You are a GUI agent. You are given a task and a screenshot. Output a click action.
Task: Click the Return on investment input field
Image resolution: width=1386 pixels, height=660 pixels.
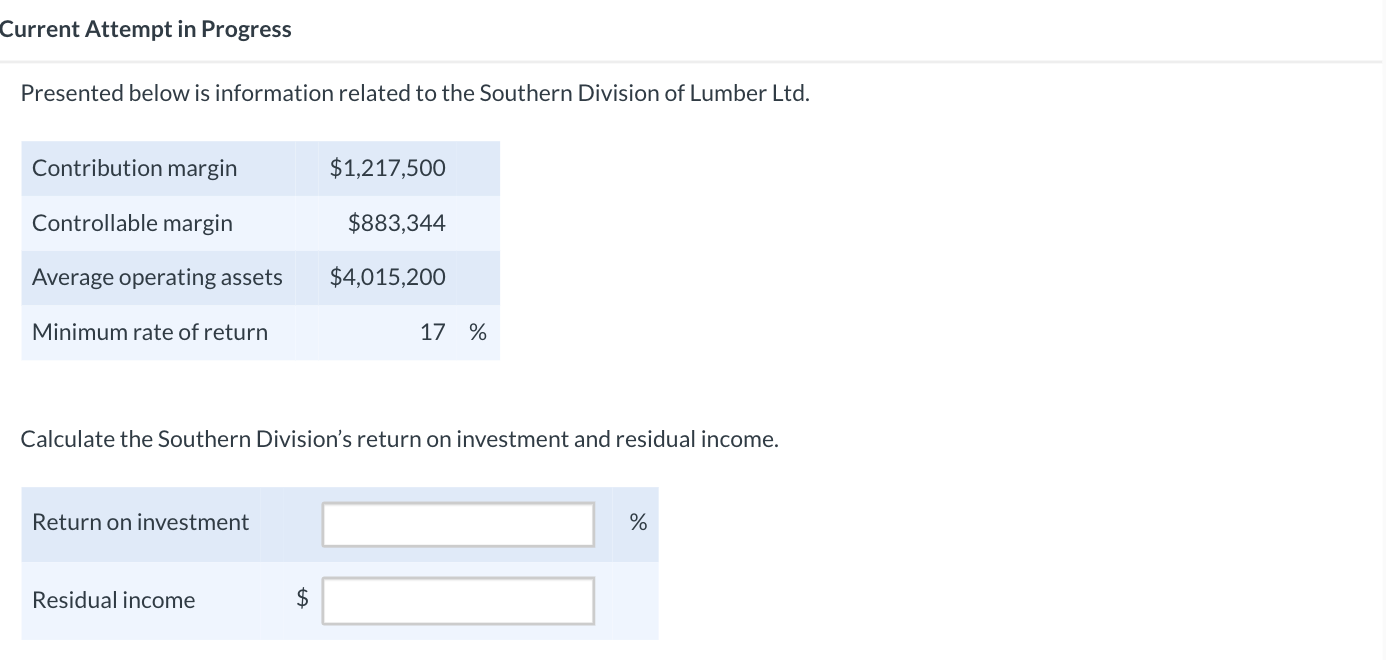(458, 524)
